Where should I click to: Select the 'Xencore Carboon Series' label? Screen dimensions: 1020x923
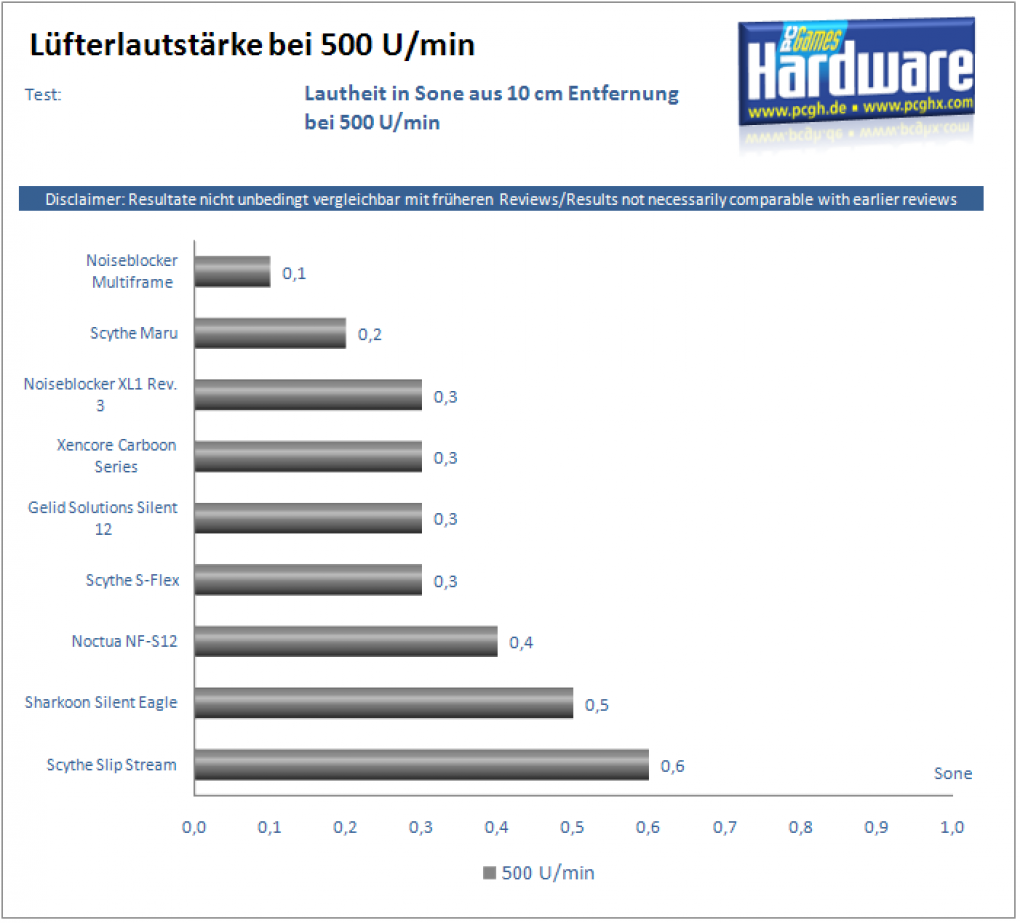(x=116, y=457)
